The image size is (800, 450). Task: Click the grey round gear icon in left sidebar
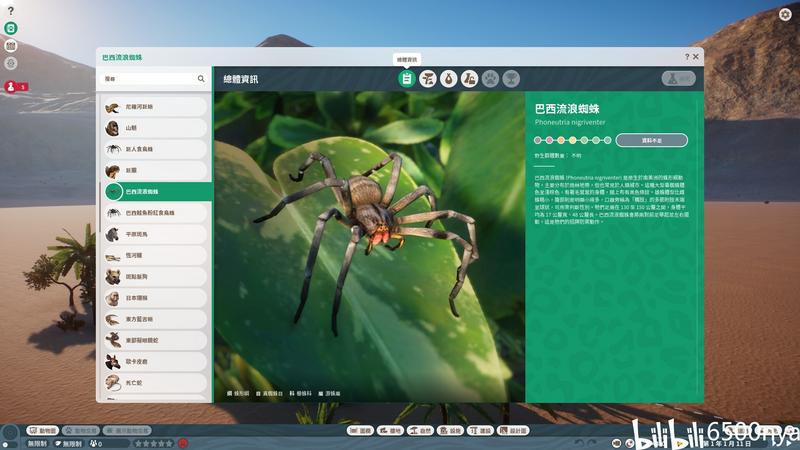coord(11,63)
